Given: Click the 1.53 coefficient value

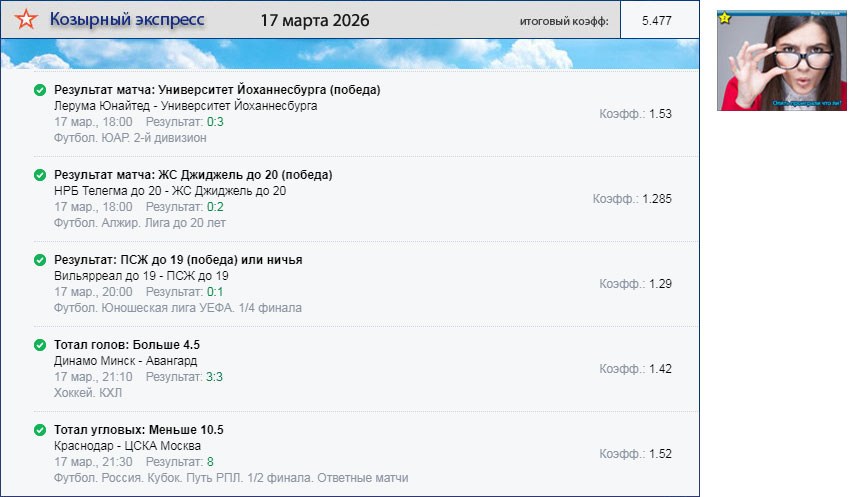Looking at the screenshot, I should (x=660, y=114).
